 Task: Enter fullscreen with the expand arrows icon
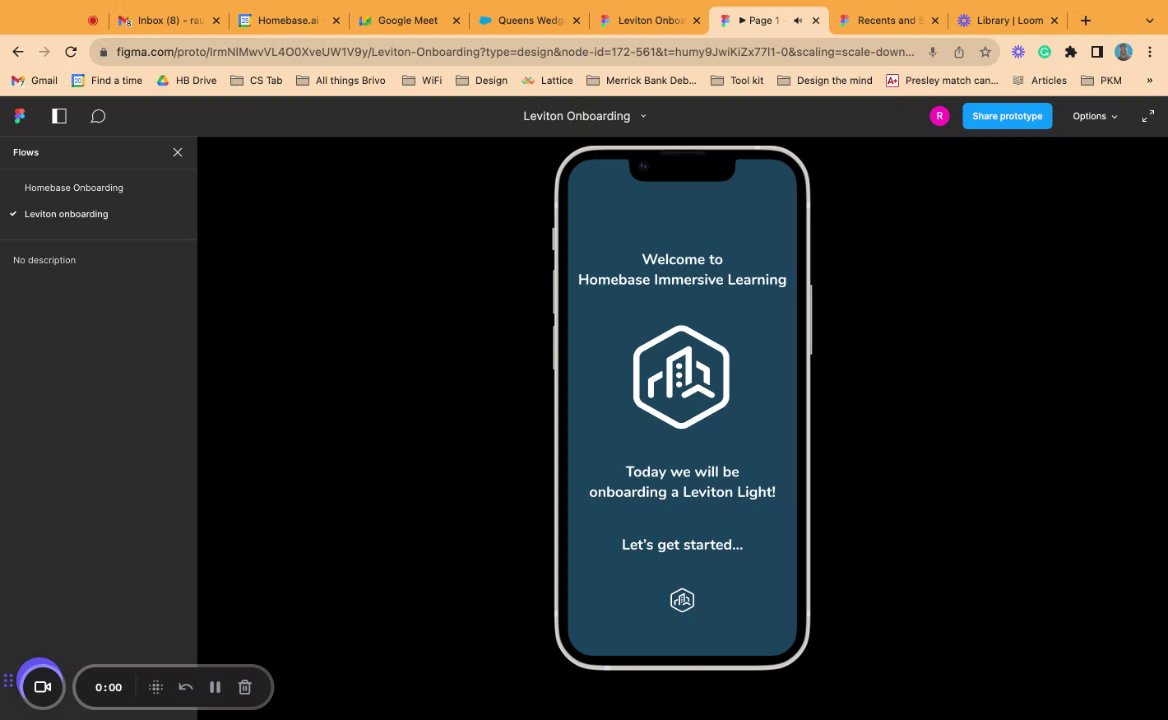pos(1148,116)
